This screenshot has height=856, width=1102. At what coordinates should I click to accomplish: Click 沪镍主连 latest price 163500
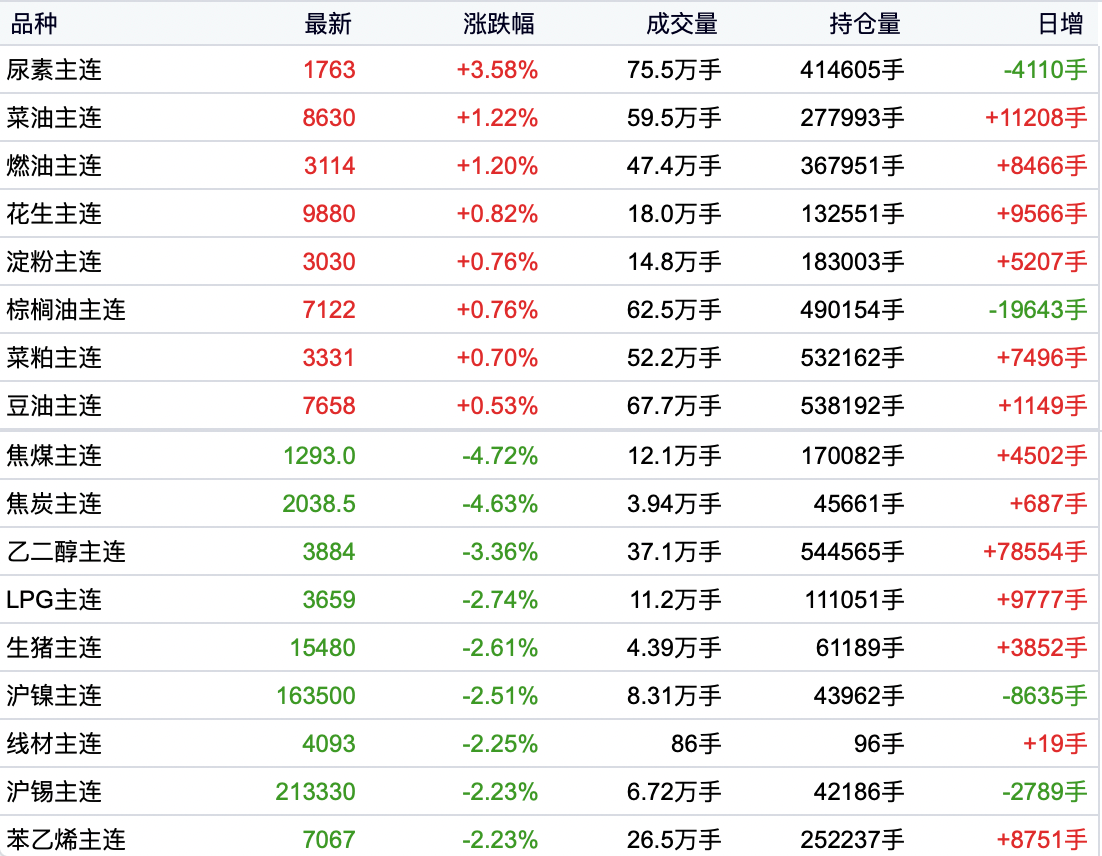(316, 696)
